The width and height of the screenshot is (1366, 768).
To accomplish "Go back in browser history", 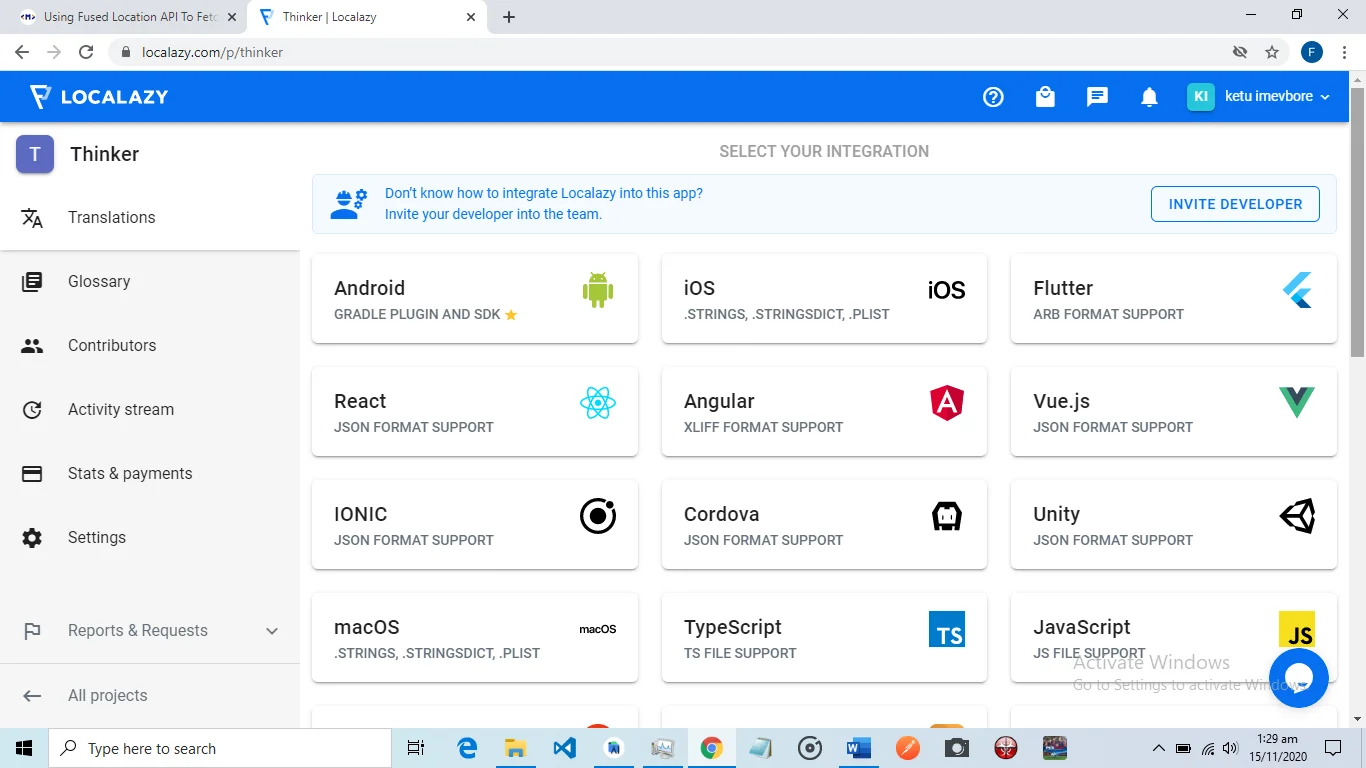I will 22,52.
